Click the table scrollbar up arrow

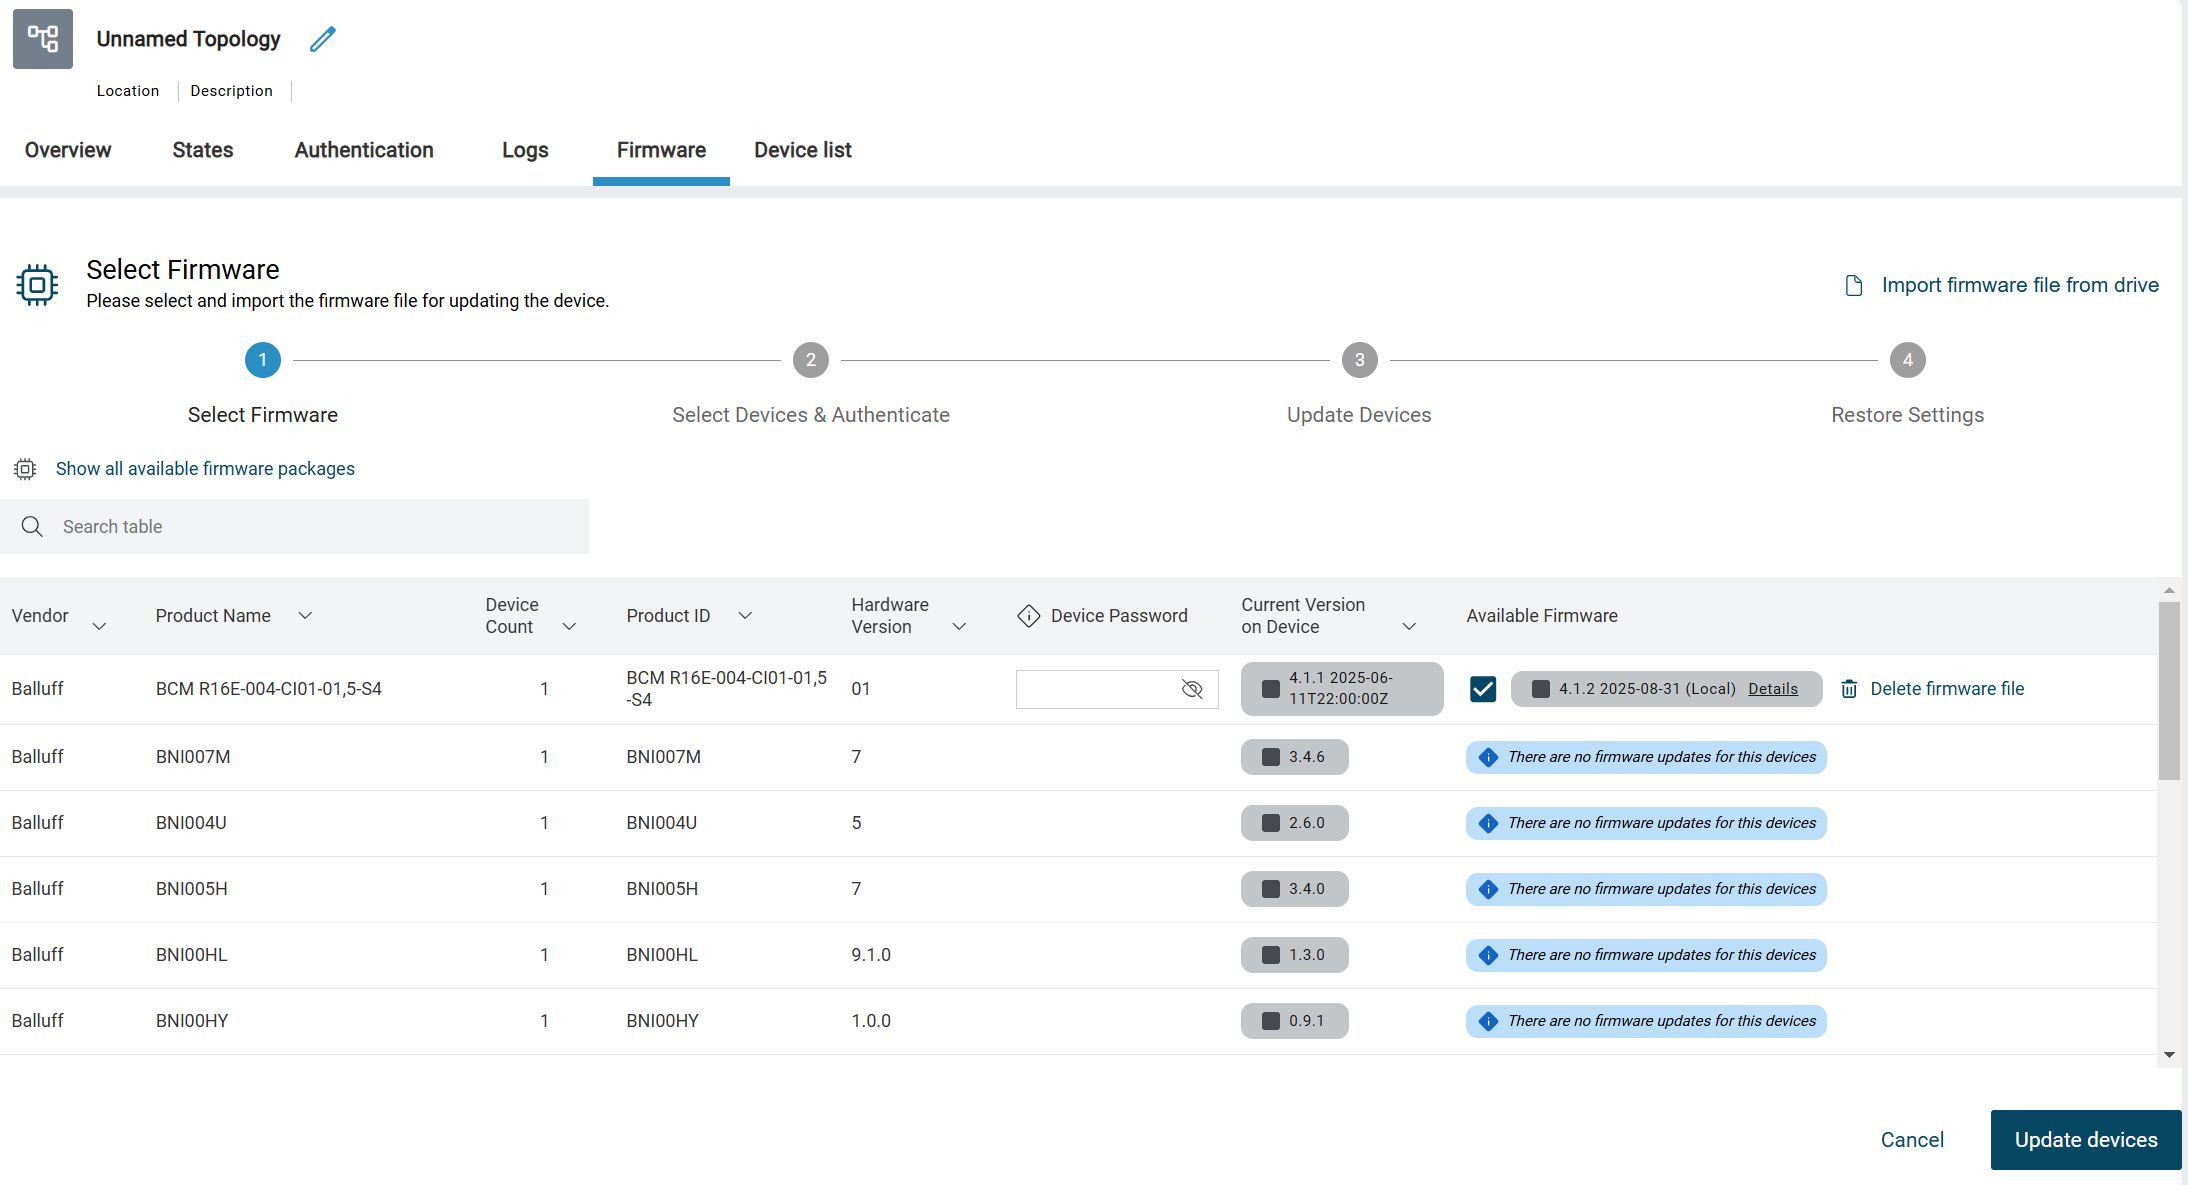[2169, 590]
